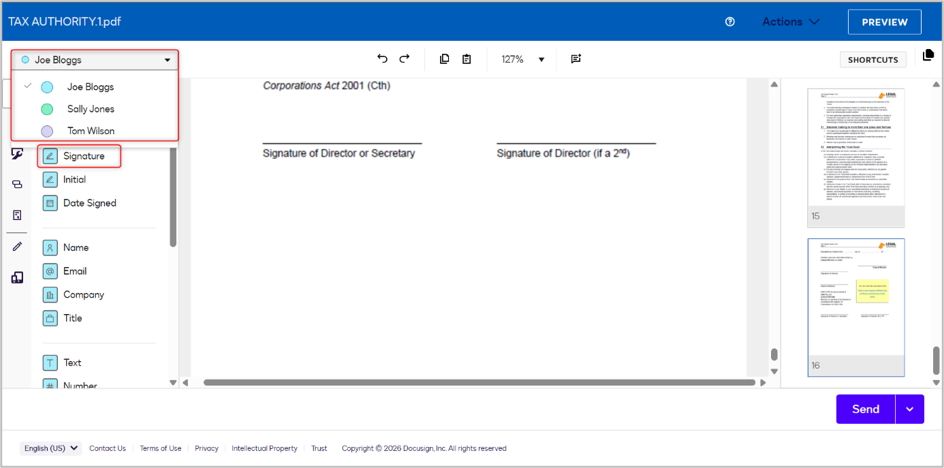Expand the Send options chevron
This screenshot has height=468, width=944.
pyautogui.click(x=910, y=409)
